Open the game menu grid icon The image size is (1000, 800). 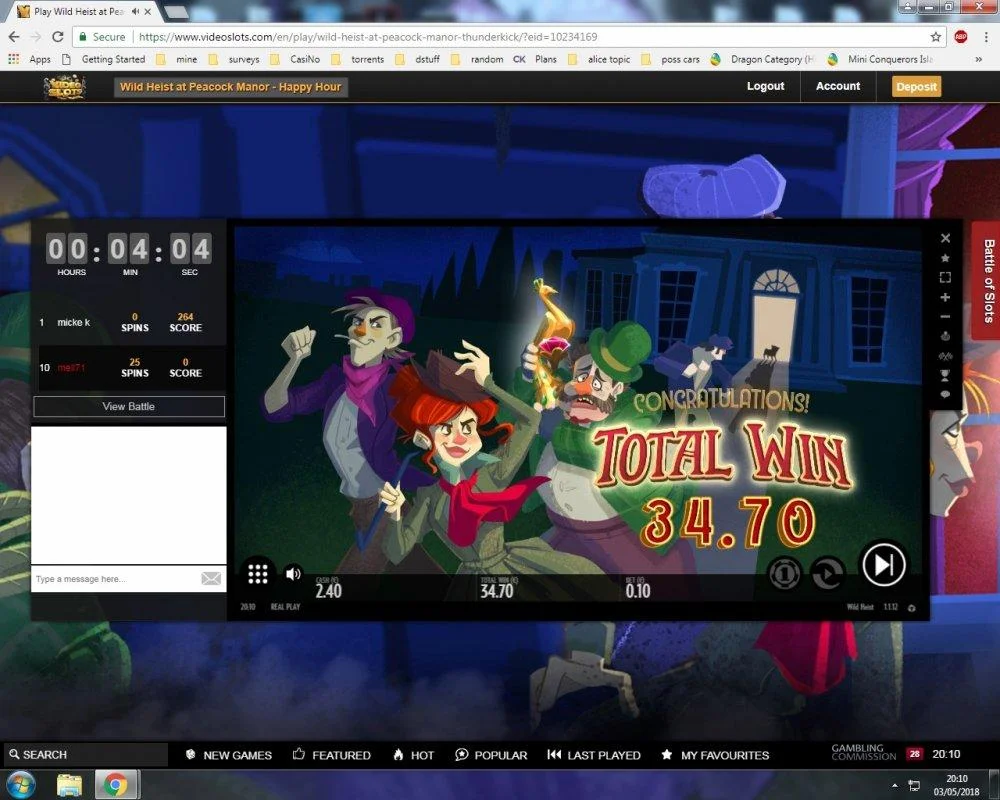(x=258, y=574)
